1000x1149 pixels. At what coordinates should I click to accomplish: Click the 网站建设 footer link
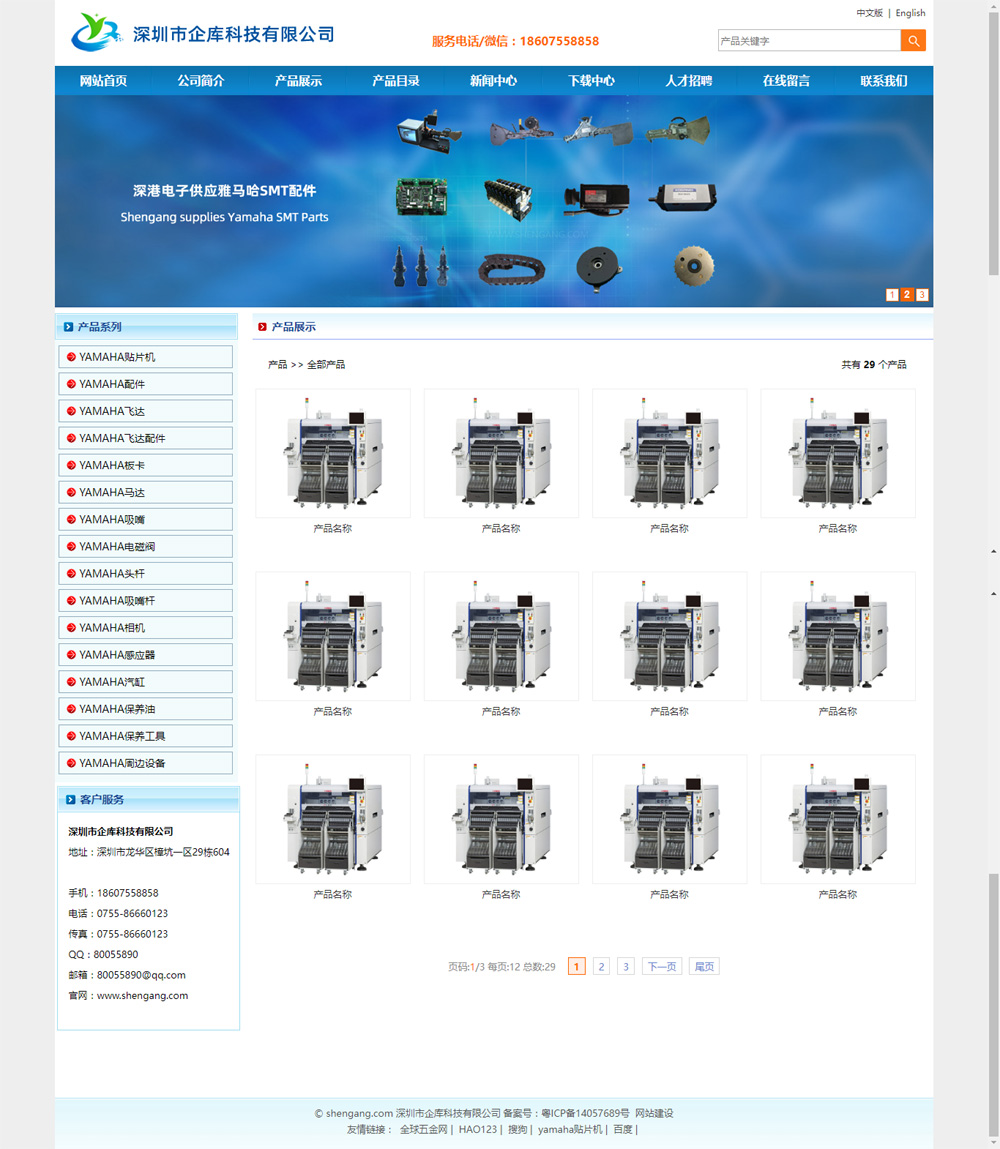pyautogui.click(x=654, y=1113)
